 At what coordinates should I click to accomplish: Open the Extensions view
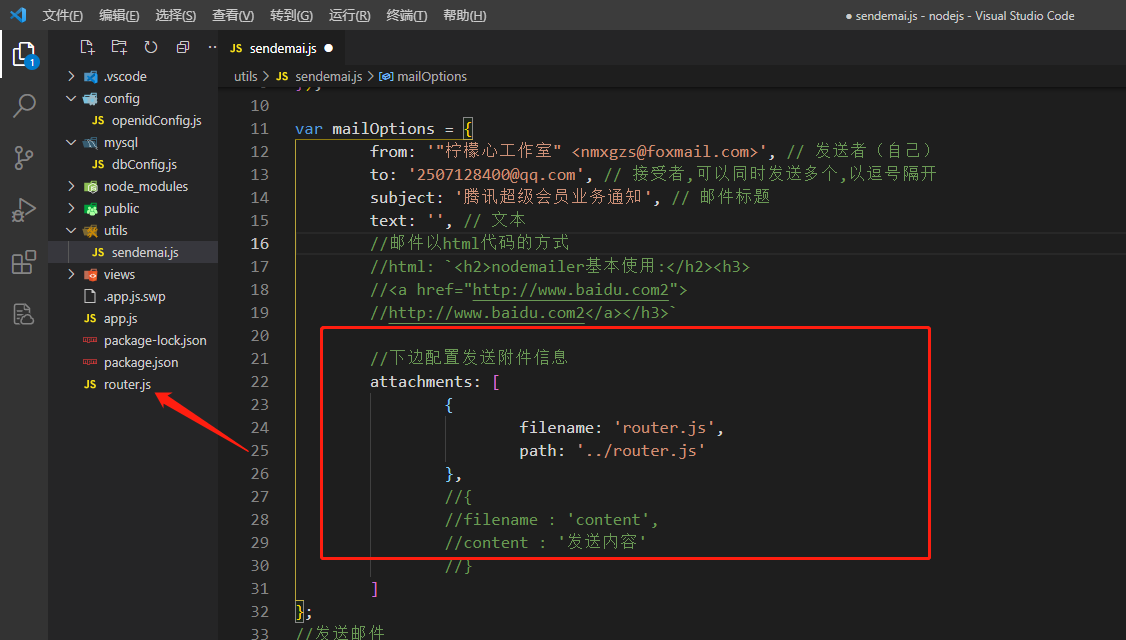click(x=24, y=262)
